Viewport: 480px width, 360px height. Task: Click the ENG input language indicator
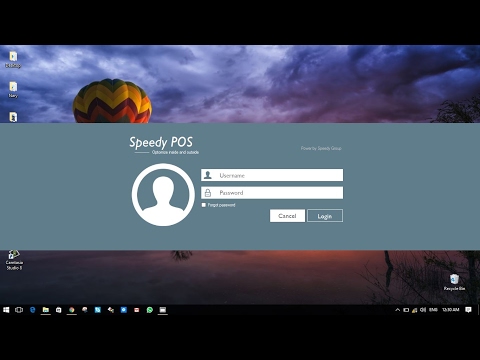point(433,310)
